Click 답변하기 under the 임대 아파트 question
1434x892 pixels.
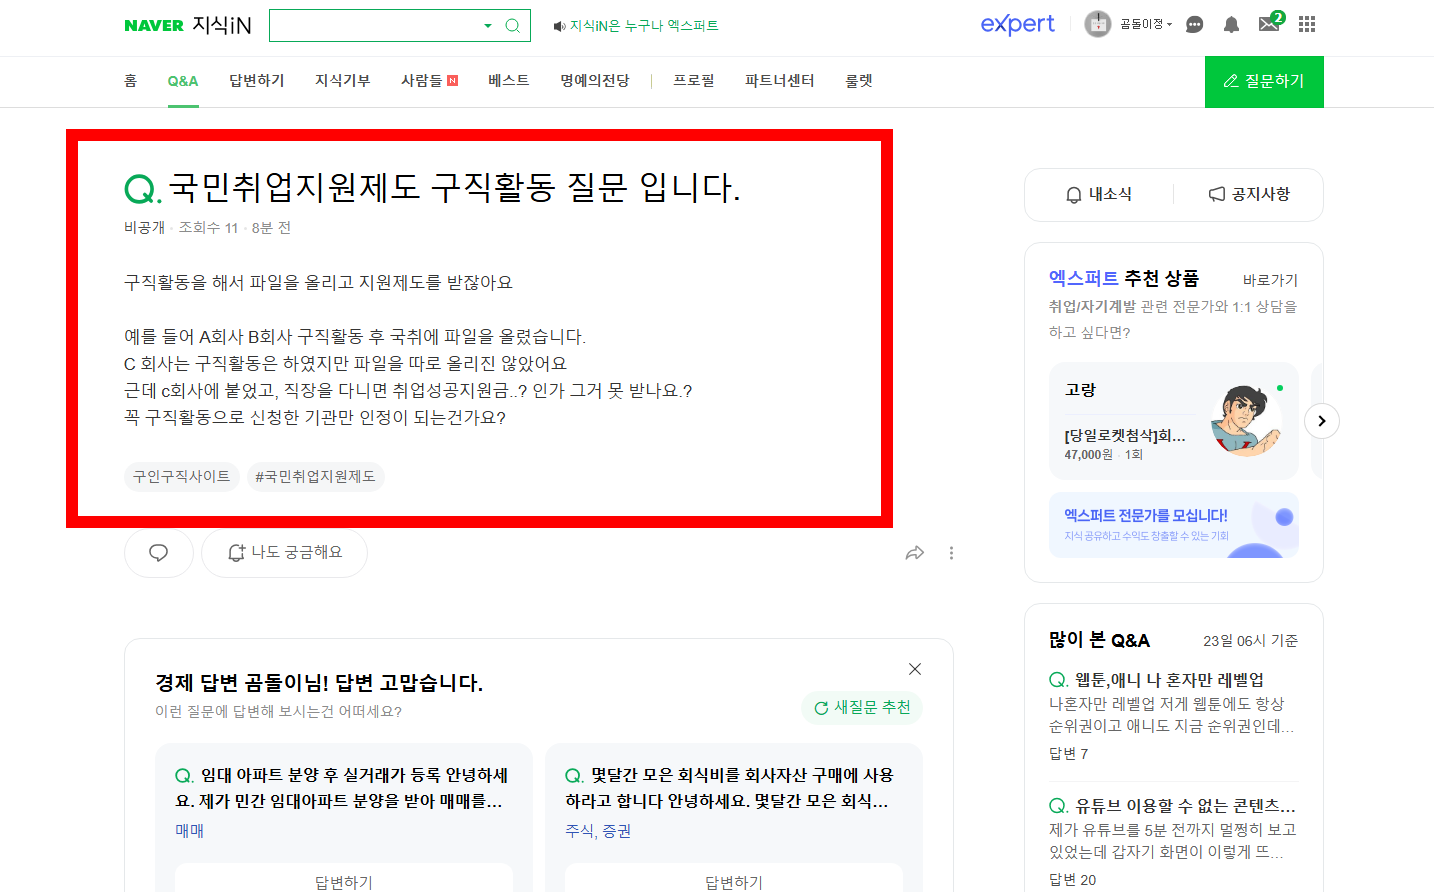(x=344, y=880)
